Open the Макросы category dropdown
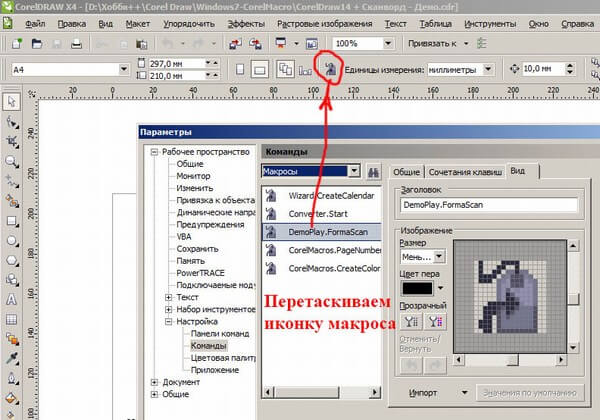 [x=354, y=171]
